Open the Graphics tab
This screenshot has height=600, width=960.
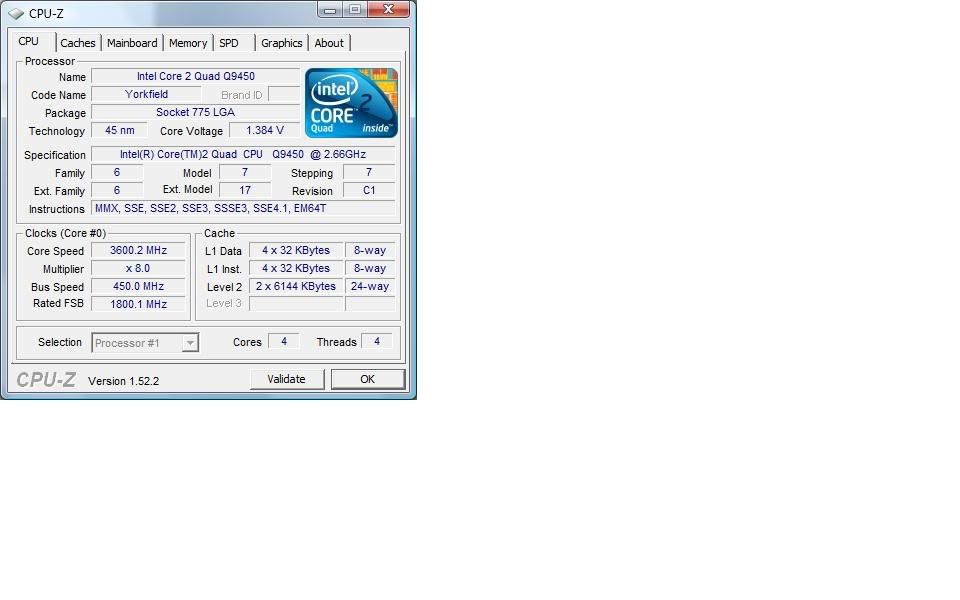click(x=282, y=43)
